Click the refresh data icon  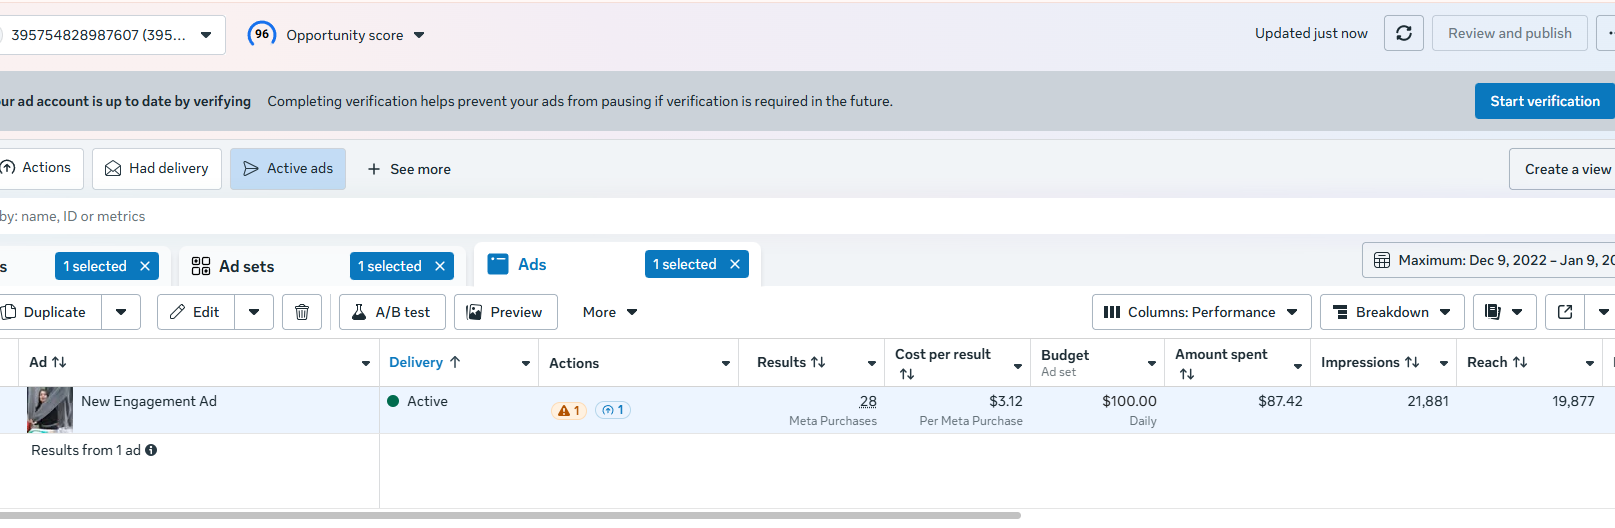[x=1403, y=33]
